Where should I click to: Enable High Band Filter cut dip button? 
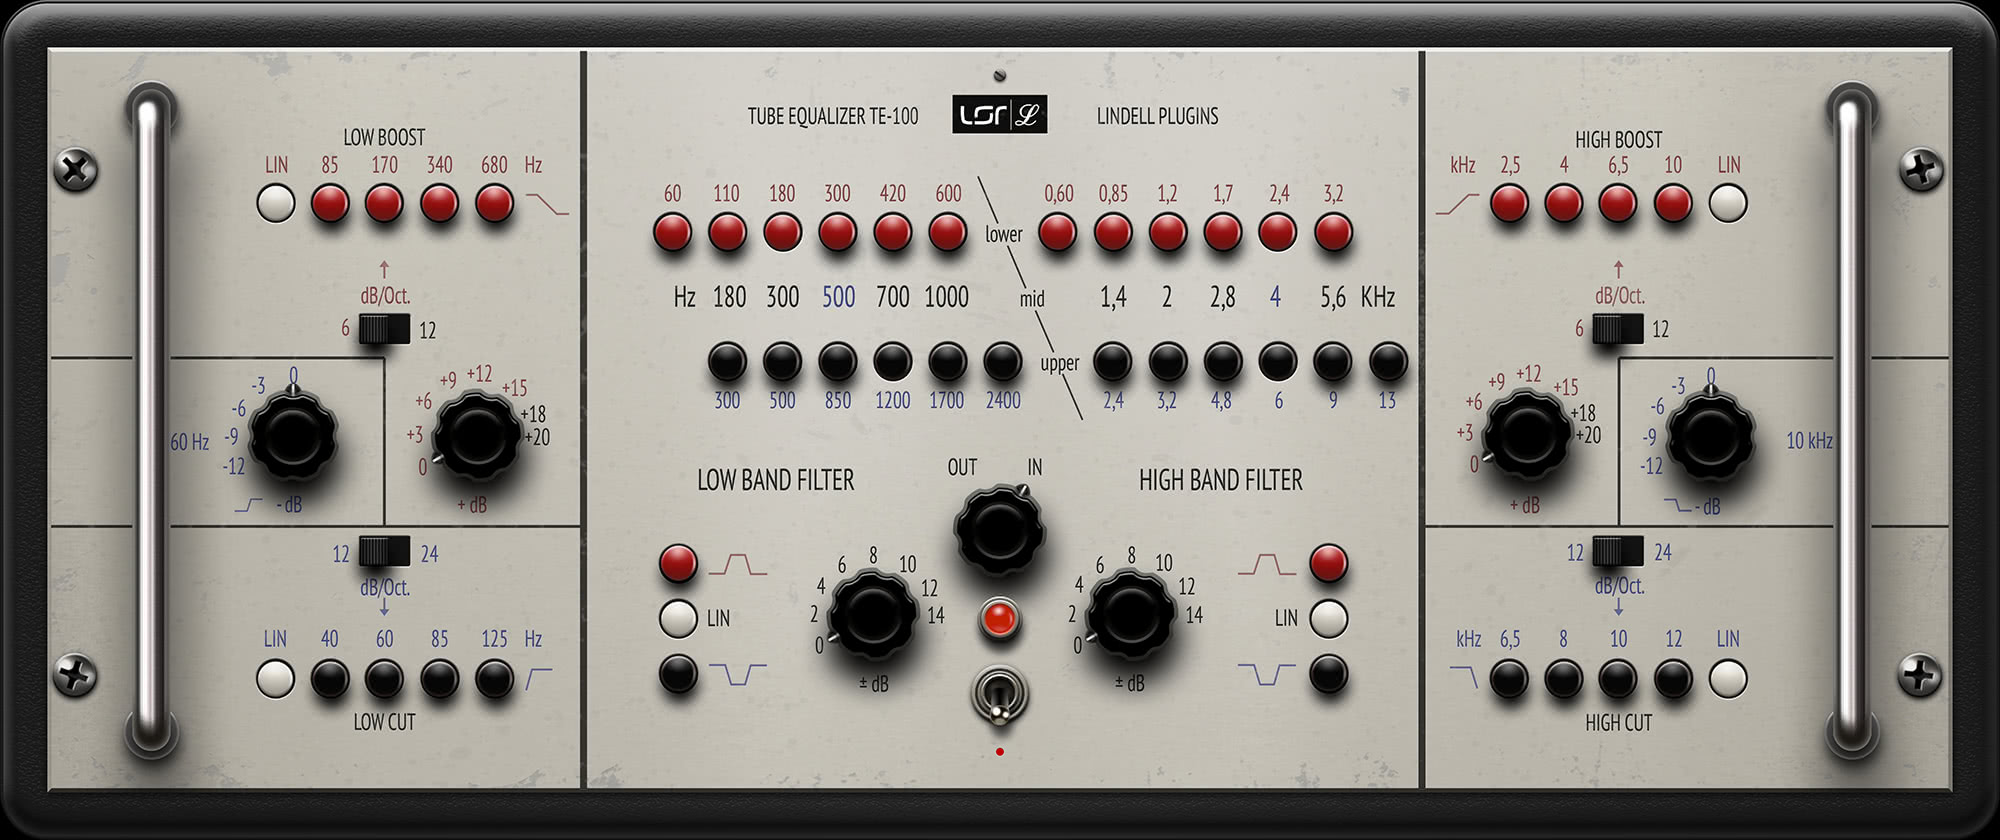1328,674
